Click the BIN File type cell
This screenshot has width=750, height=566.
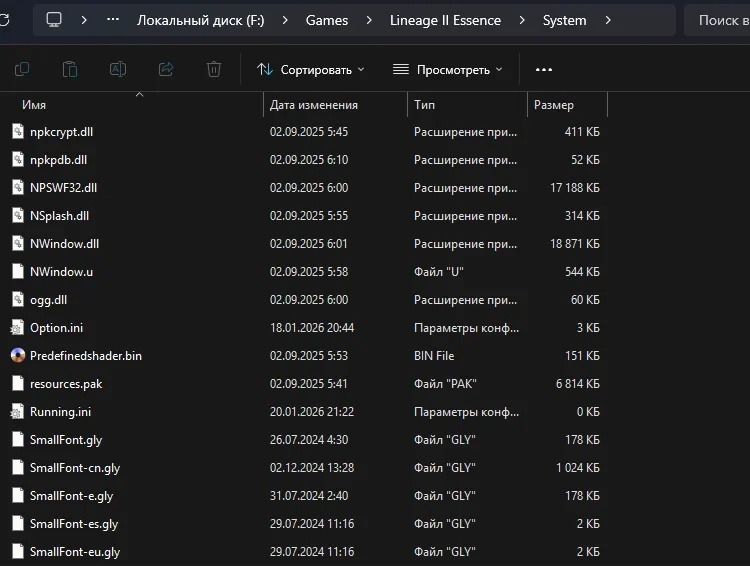(434, 355)
